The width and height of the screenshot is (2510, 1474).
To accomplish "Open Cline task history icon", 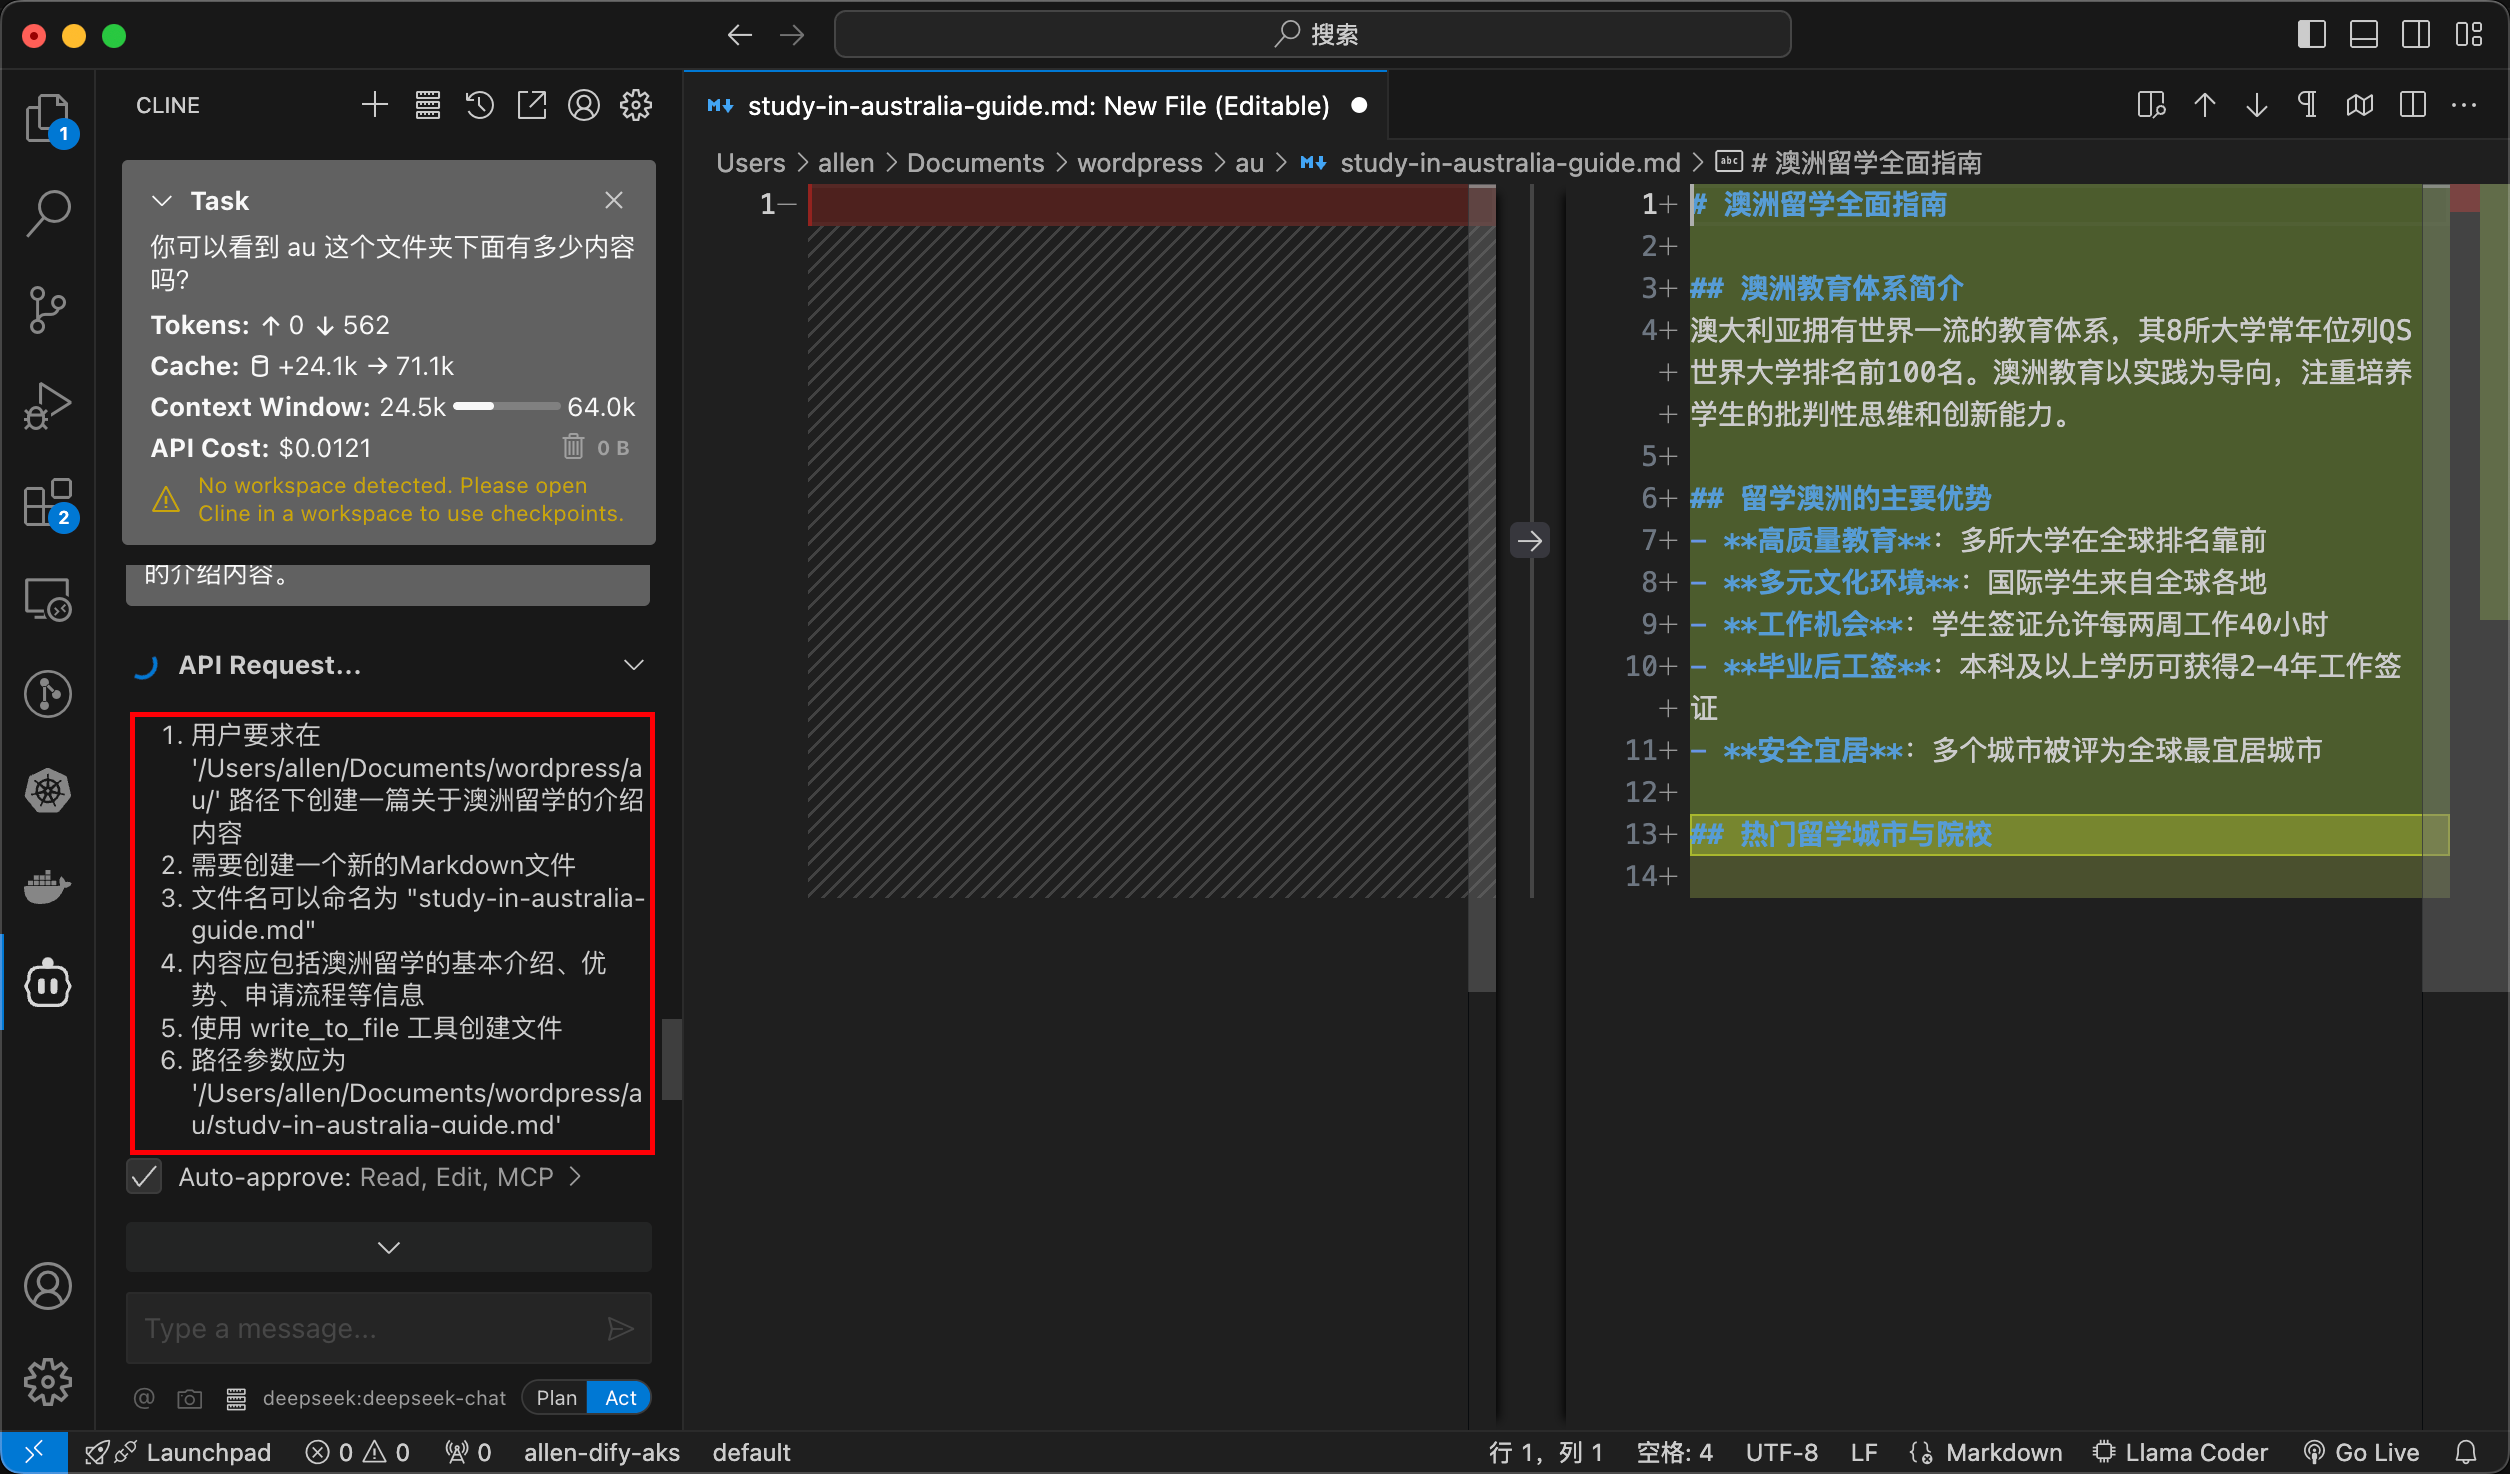I will tap(480, 105).
